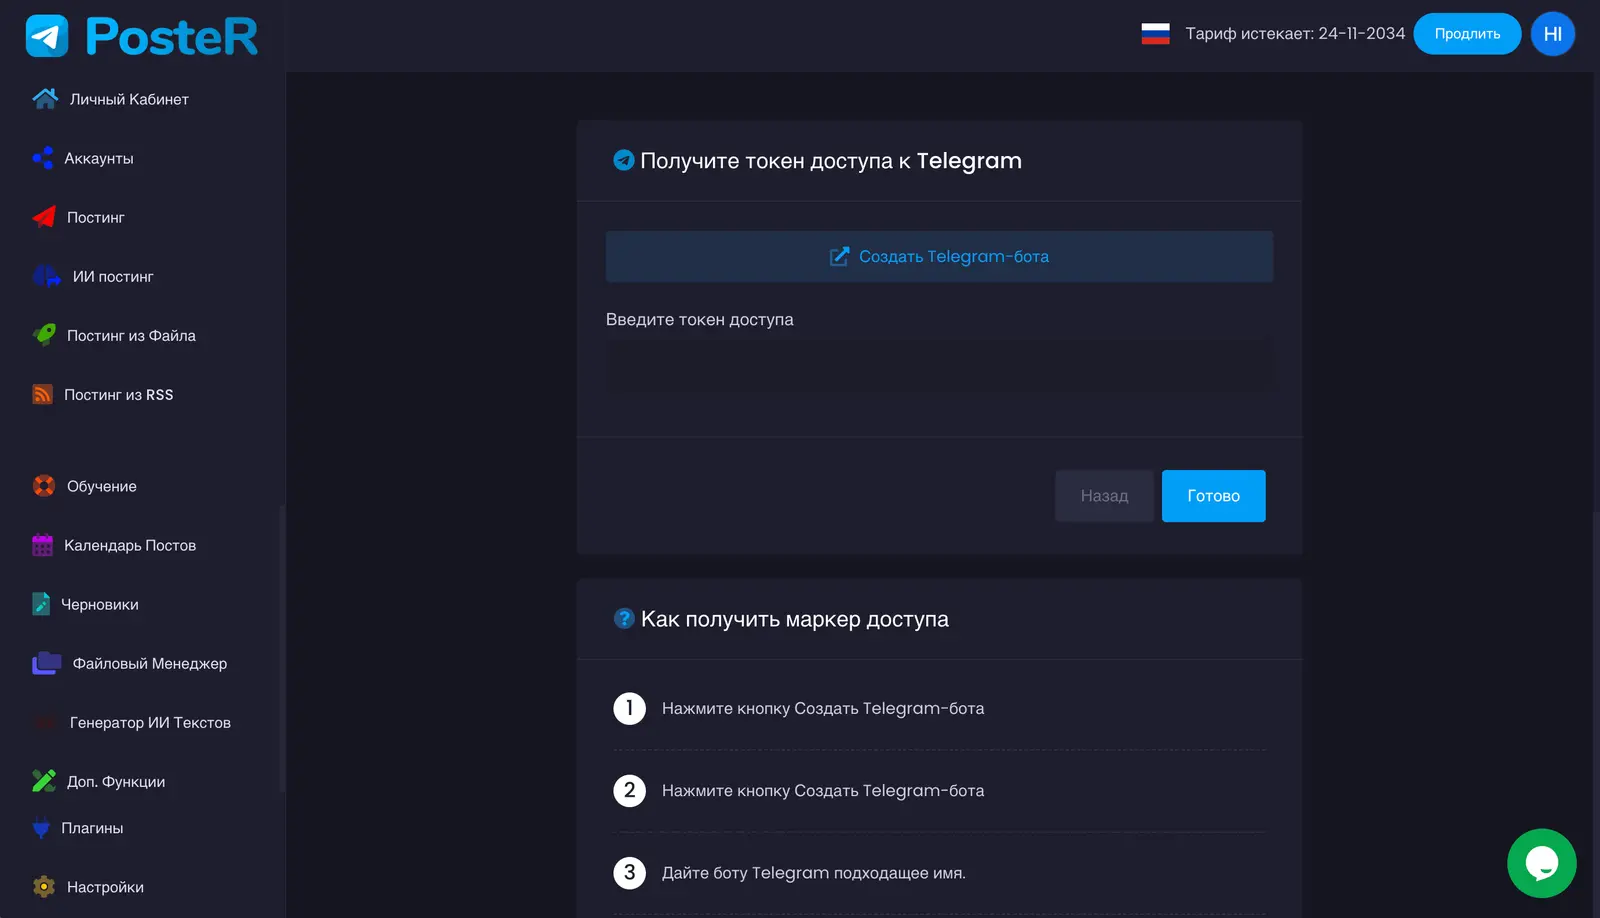Viewport: 1600px width, 918px height.
Task: Click the Создать Telegram-бота button
Action: pos(939,256)
